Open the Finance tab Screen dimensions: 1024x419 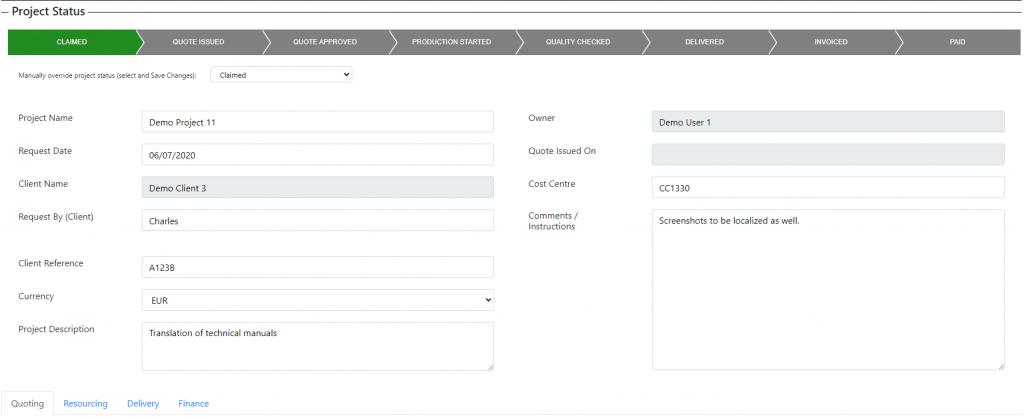coord(194,403)
